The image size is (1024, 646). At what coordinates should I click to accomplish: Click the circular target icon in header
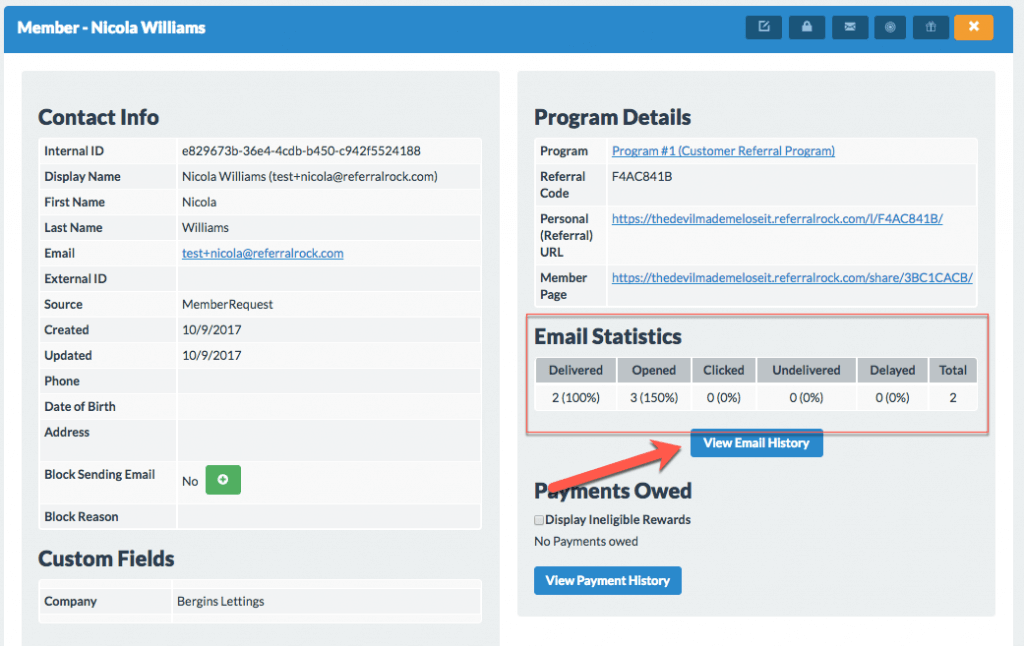(x=890, y=27)
